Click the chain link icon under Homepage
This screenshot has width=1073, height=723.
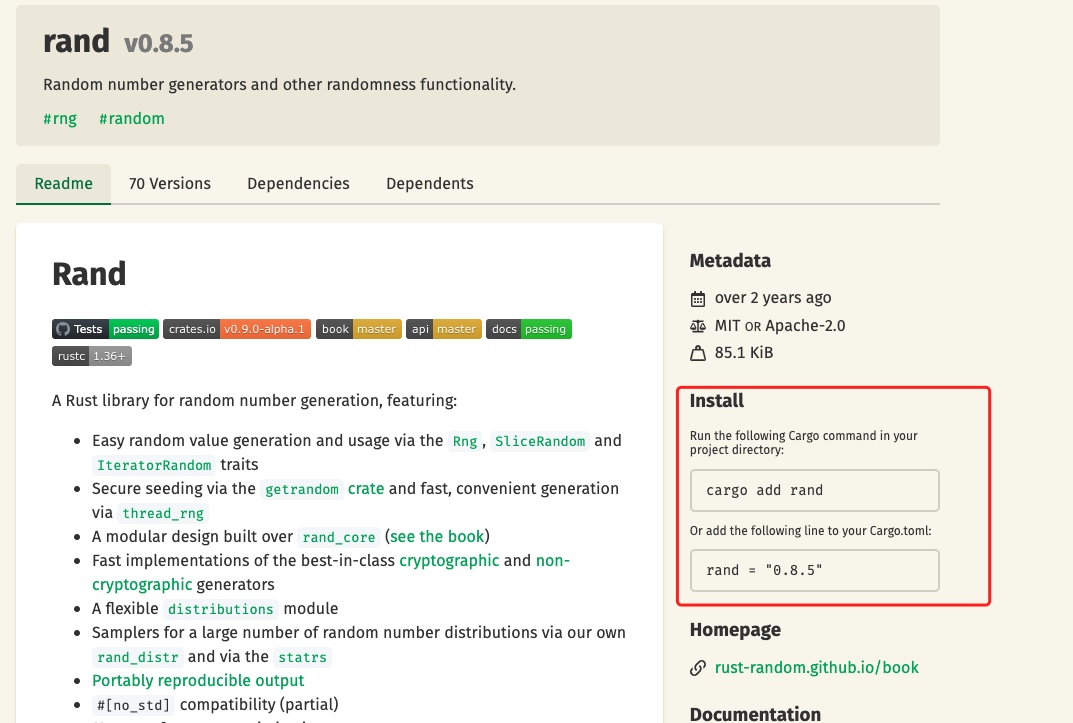[697, 668]
